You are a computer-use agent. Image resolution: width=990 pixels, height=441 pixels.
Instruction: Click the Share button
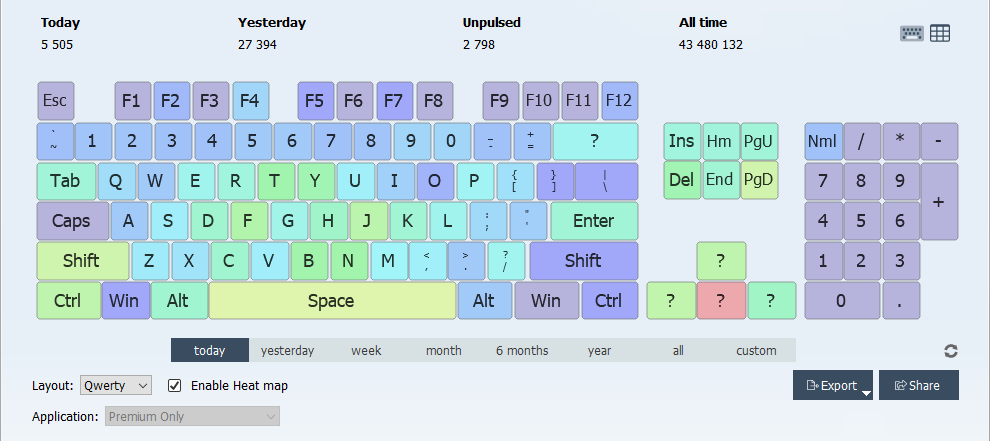pyautogui.click(x=918, y=385)
